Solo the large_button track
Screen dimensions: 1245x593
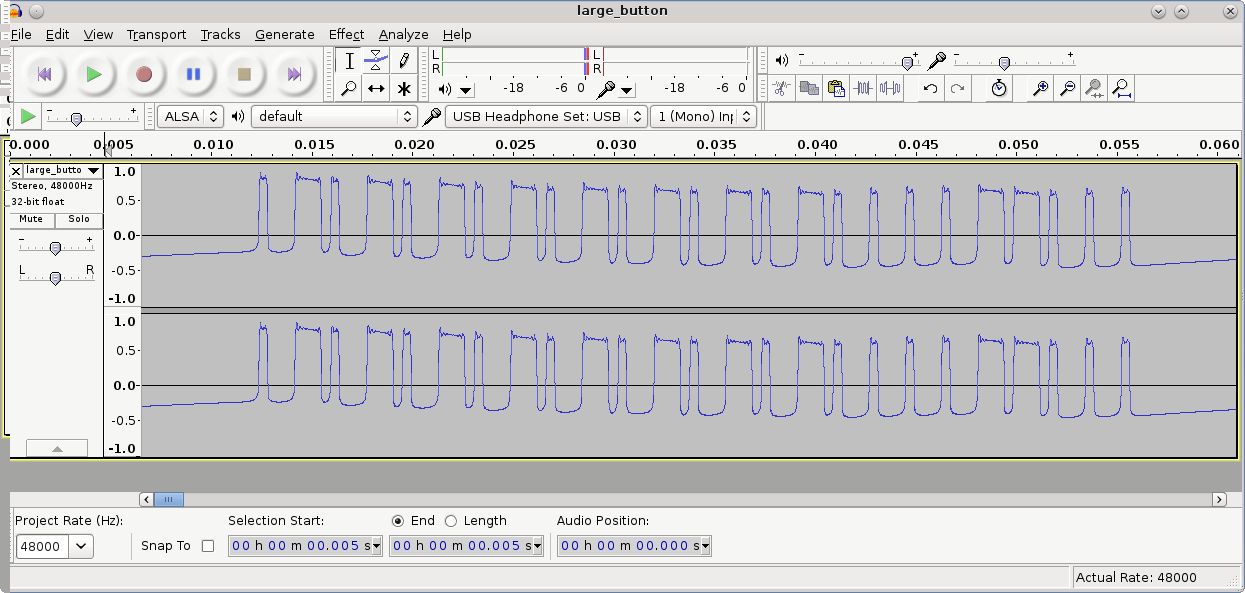[79, 219]
